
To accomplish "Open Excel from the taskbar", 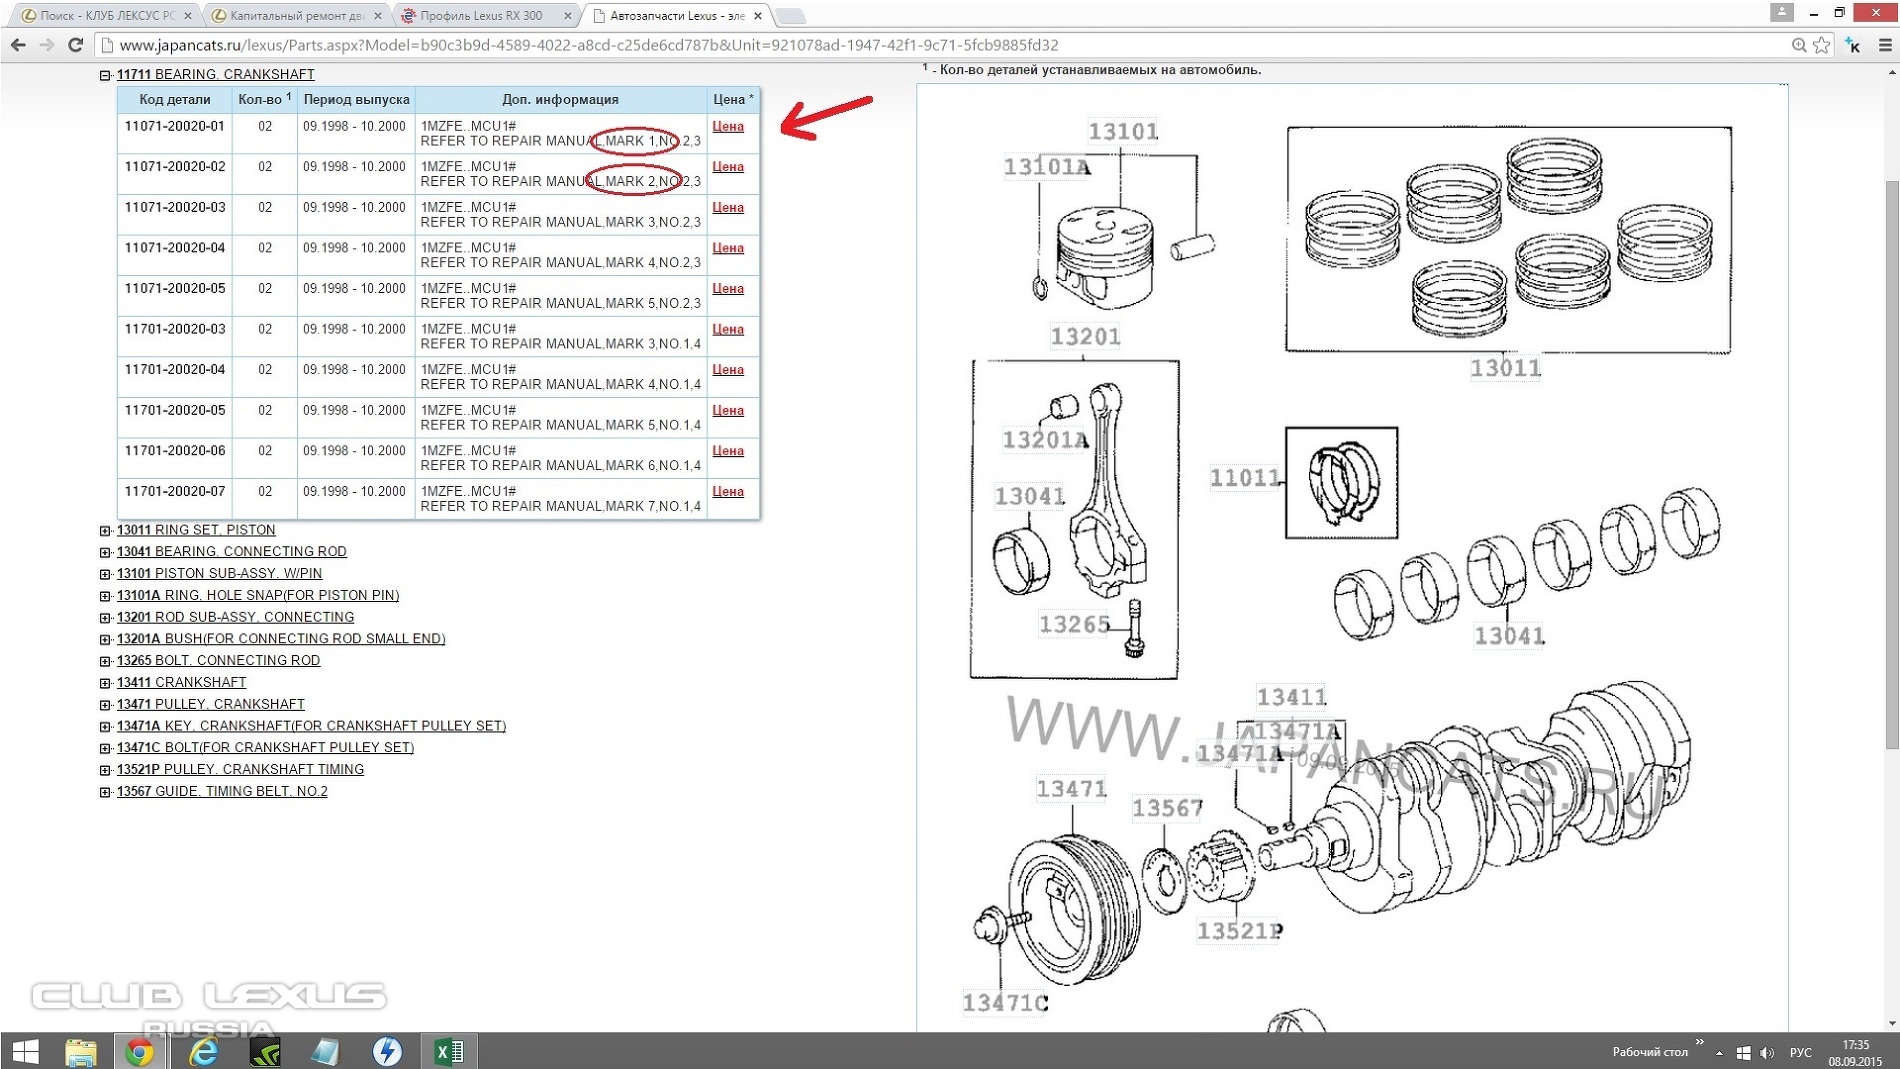I will pos(449,1051).
